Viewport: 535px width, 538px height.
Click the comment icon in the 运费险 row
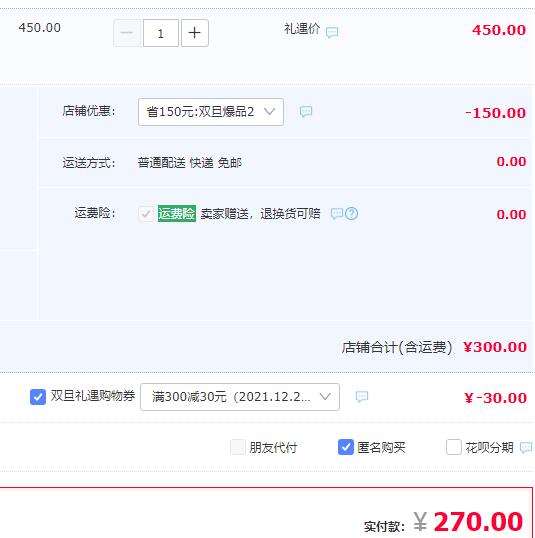click(x=337, y=213)
